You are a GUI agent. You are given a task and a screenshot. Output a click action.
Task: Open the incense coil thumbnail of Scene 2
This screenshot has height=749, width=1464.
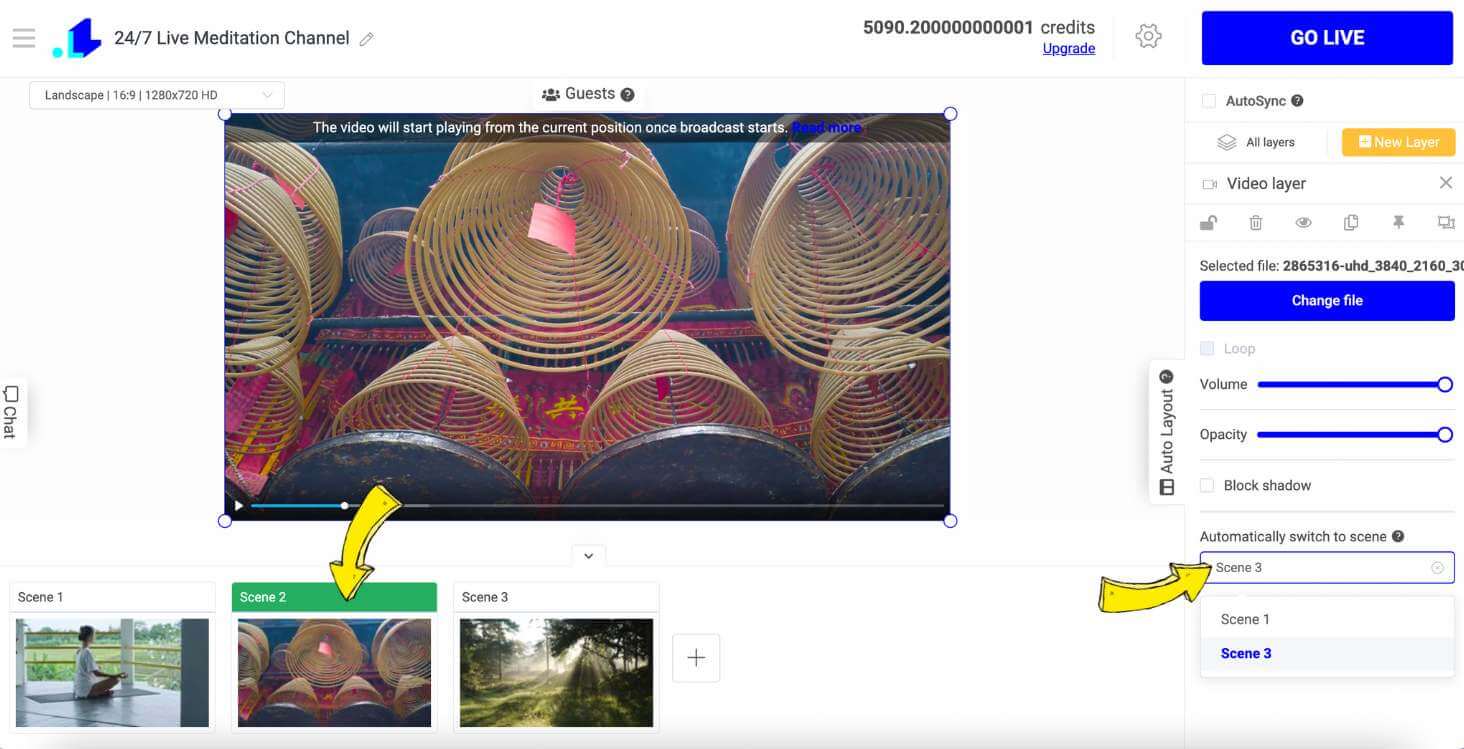pyautogui.click(x=334, y=672)
